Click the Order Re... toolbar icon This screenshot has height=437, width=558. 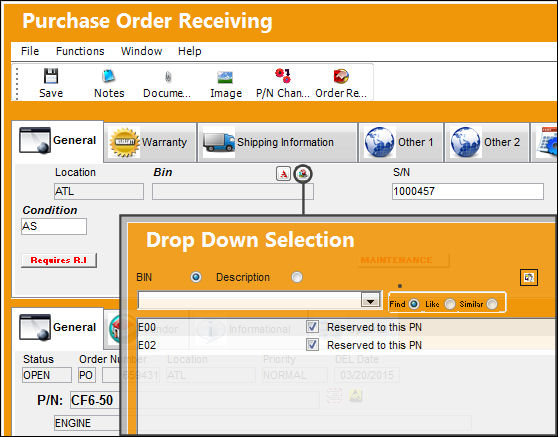click(341, 76)
